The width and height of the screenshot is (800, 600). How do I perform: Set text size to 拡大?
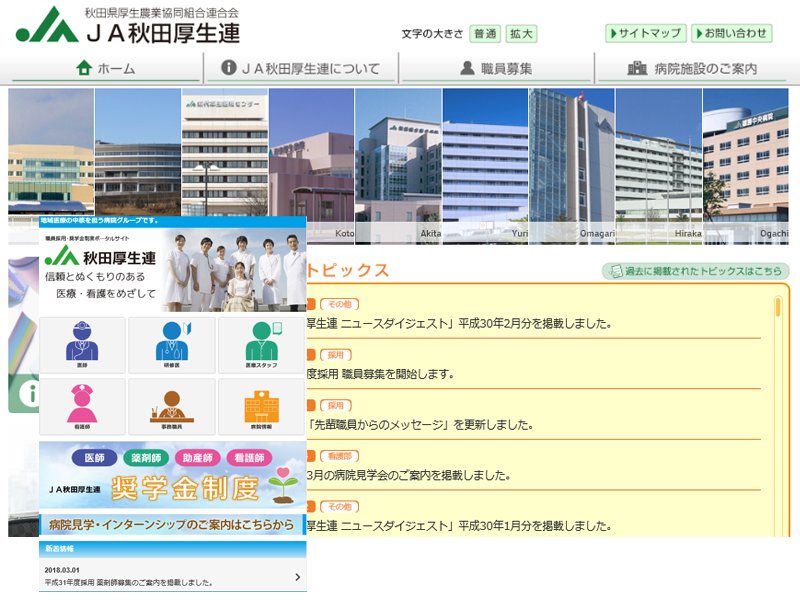(x=521, y=34)
